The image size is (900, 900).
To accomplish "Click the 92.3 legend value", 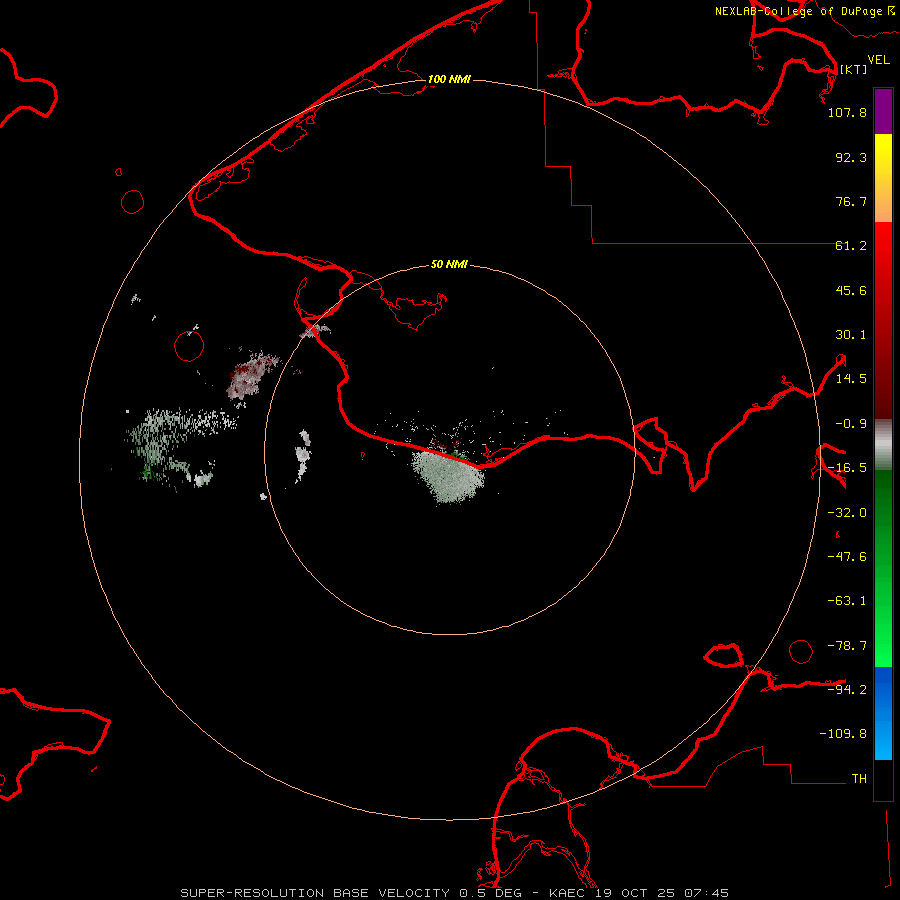I will pos(851,157).
